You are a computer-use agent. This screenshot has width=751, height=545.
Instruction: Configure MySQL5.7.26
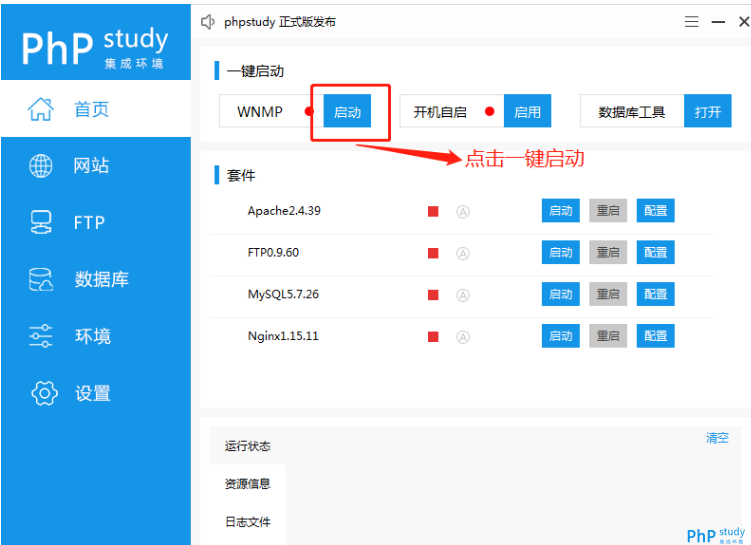pyautogui.click(x=656, y=294)
